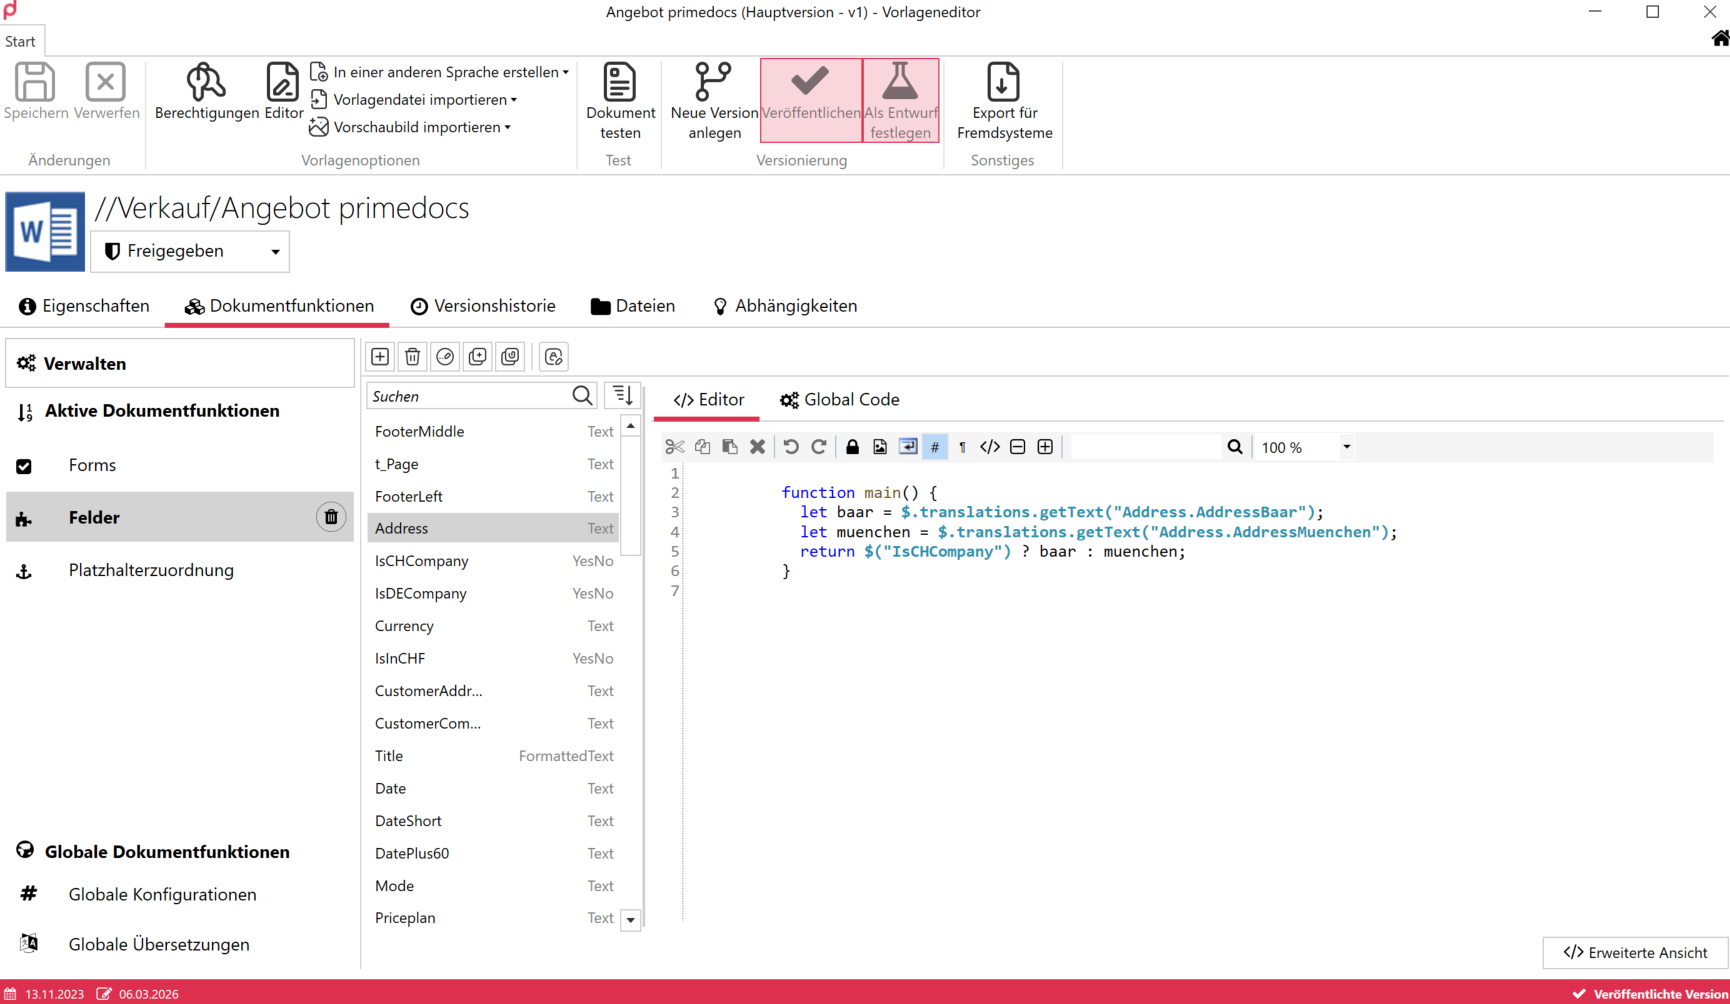Create Neue Version anlegen
Image resolution: width=1730 pixels, height=1004 pixels.
pos(714,102)
